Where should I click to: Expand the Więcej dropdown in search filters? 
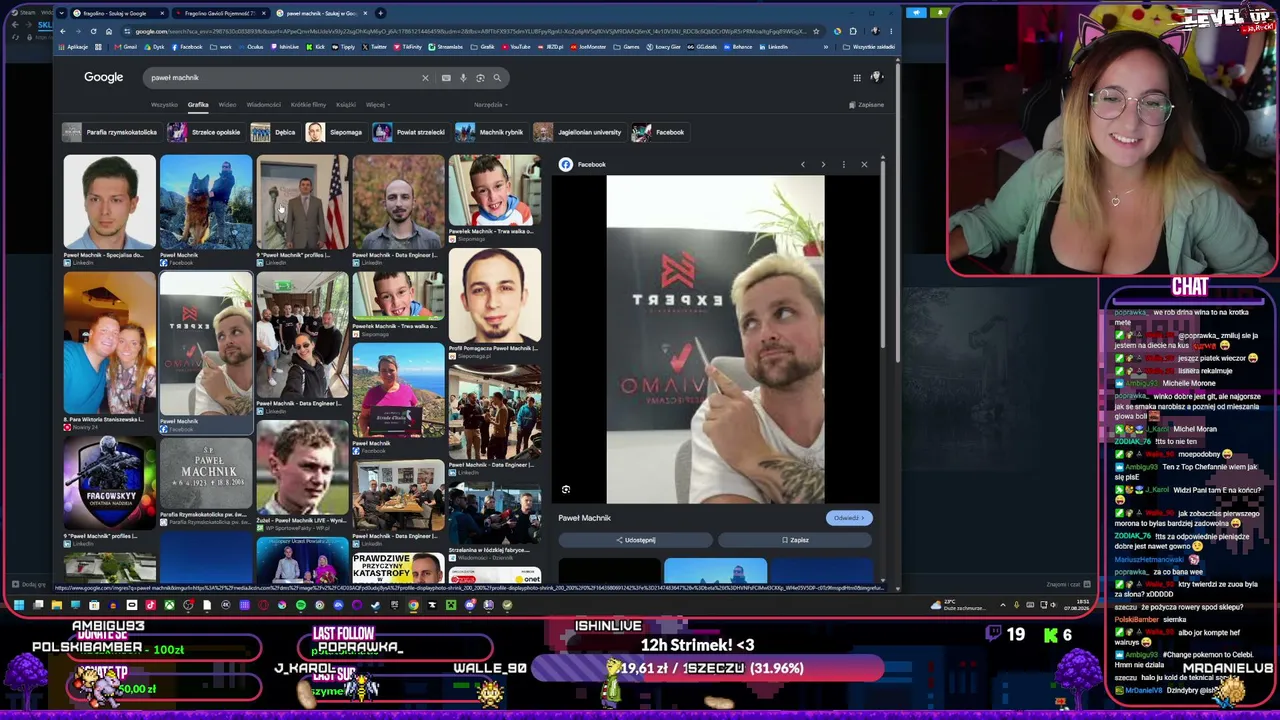[378, 105]
